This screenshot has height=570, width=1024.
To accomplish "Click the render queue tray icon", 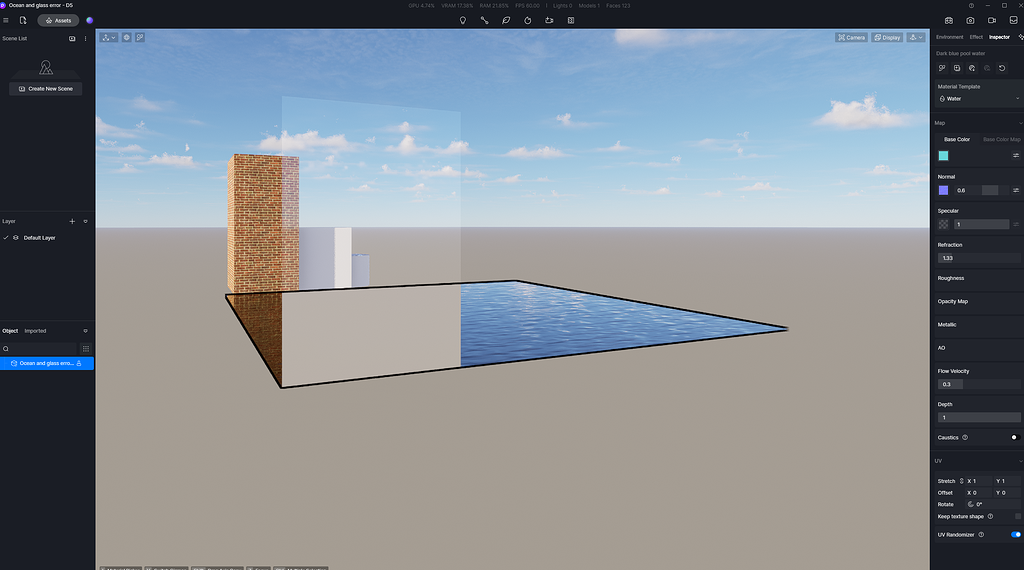I will point(1014,20).
